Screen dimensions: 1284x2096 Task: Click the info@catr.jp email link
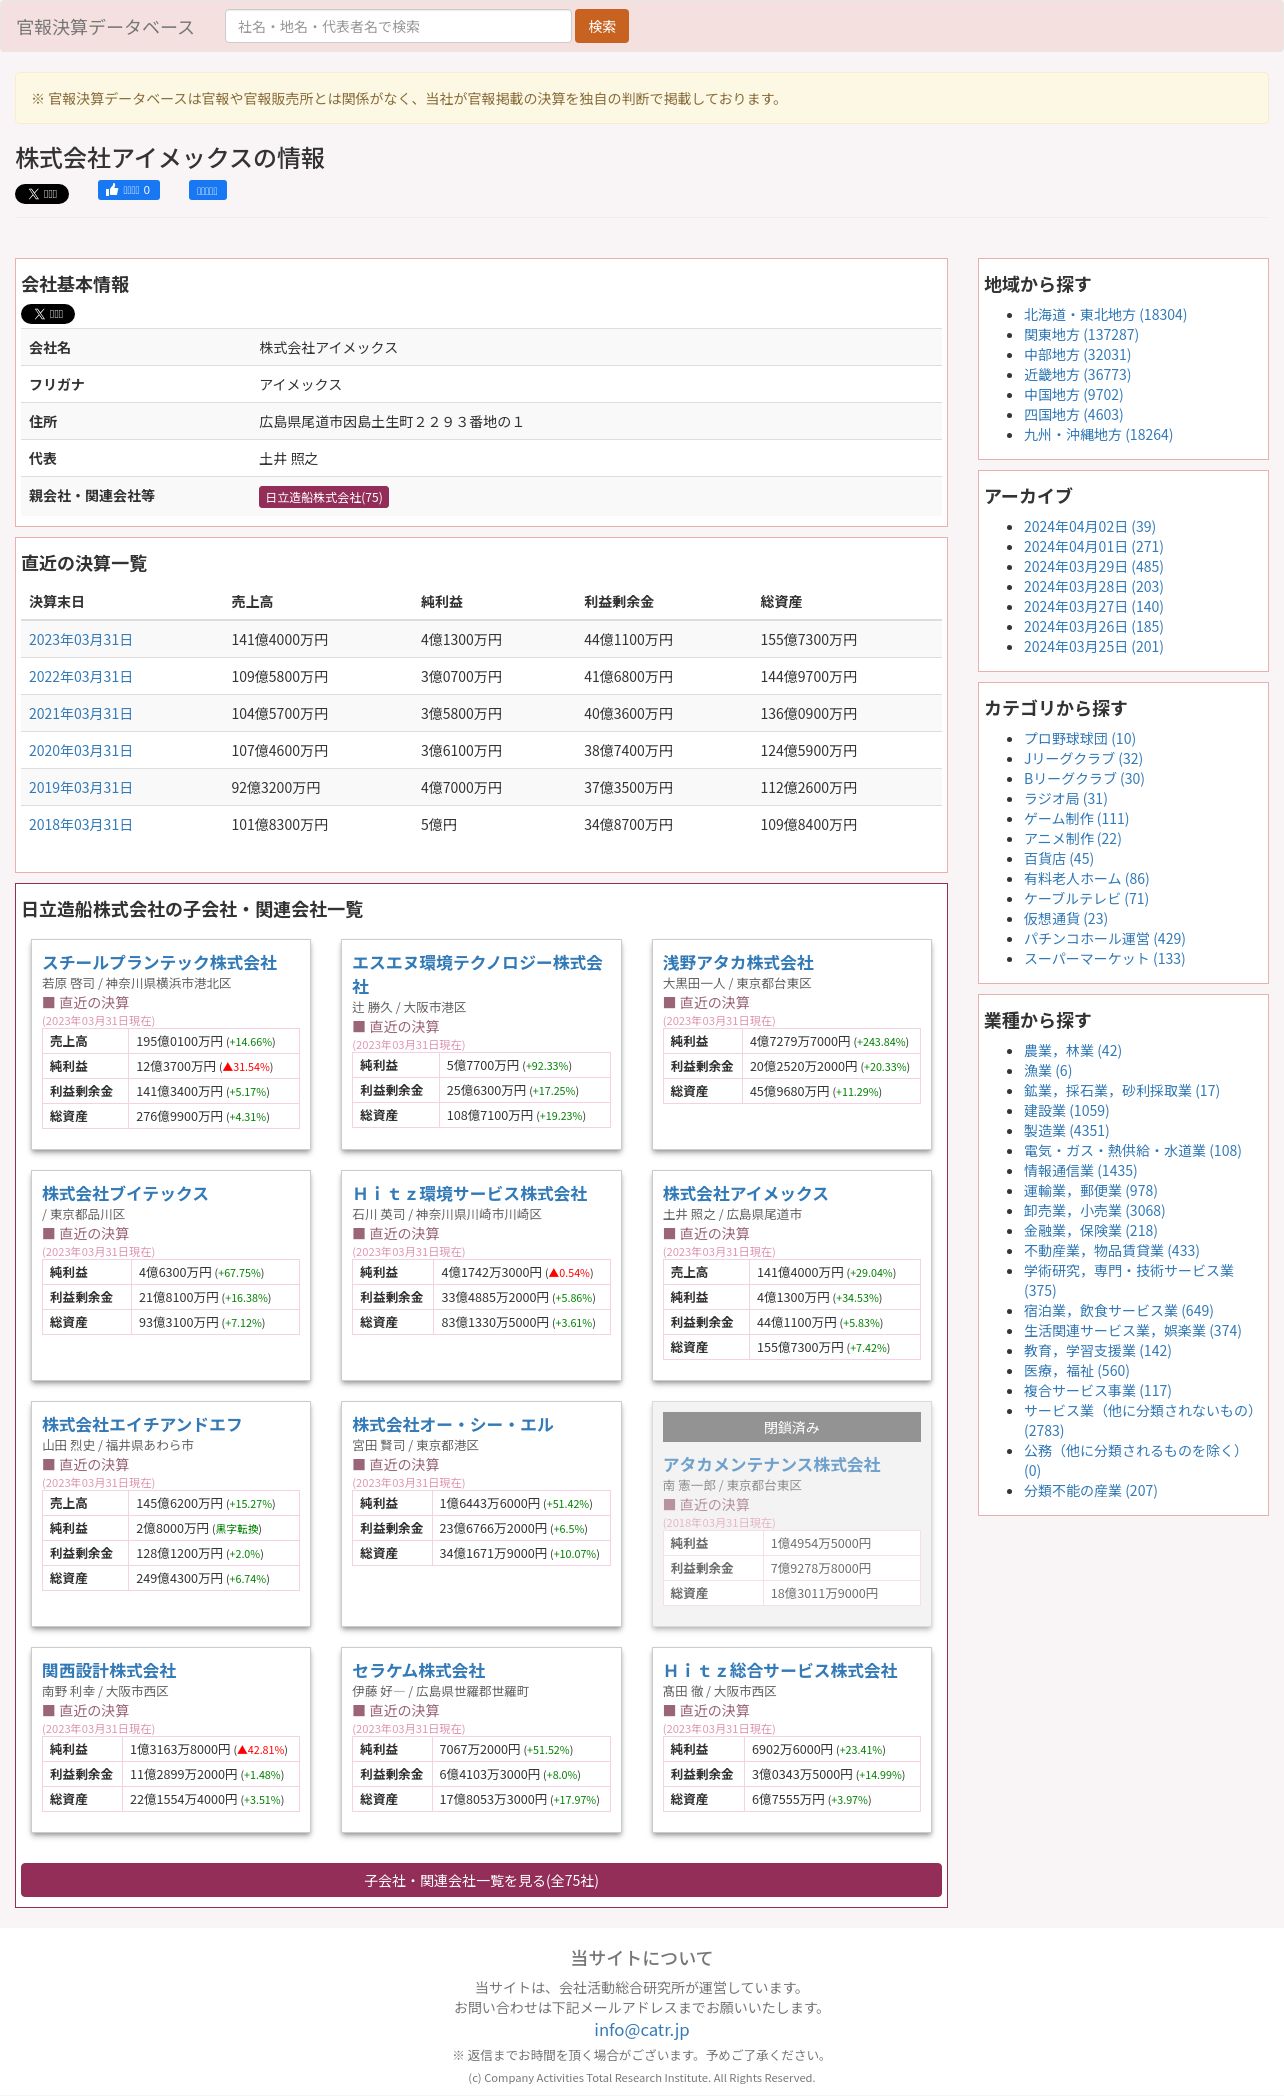click(x=642, y=2030)
